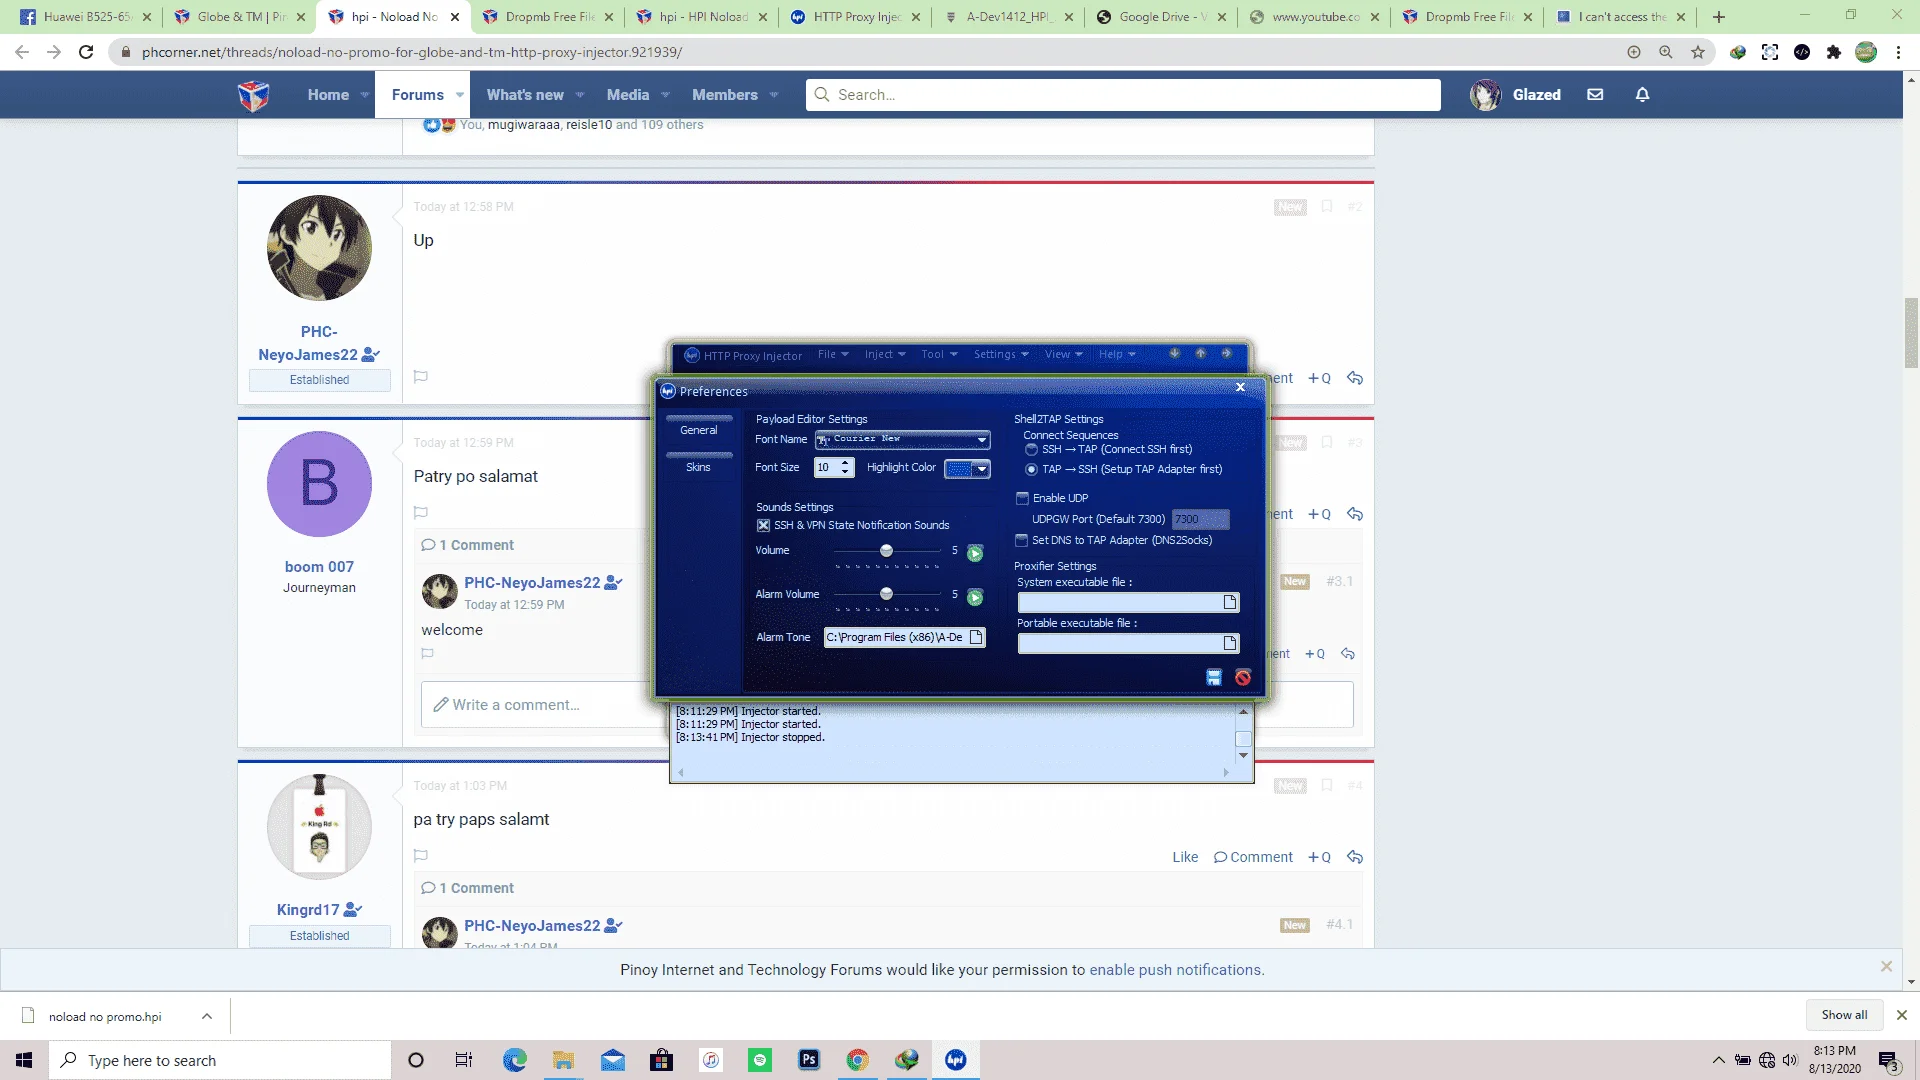Select SSH → TAP connect sequence
This screenshot has width=1920, height=1080.
coord(1031,450)
